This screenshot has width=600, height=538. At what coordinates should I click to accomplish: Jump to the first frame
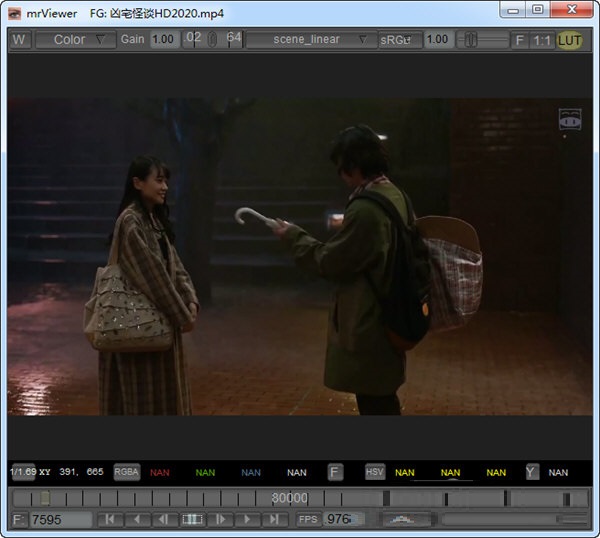coord(109,519)
